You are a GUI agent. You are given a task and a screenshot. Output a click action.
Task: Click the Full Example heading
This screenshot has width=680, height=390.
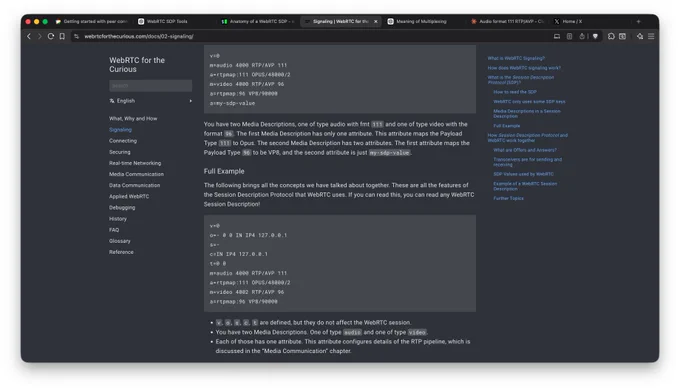click(x=224, y=171)
